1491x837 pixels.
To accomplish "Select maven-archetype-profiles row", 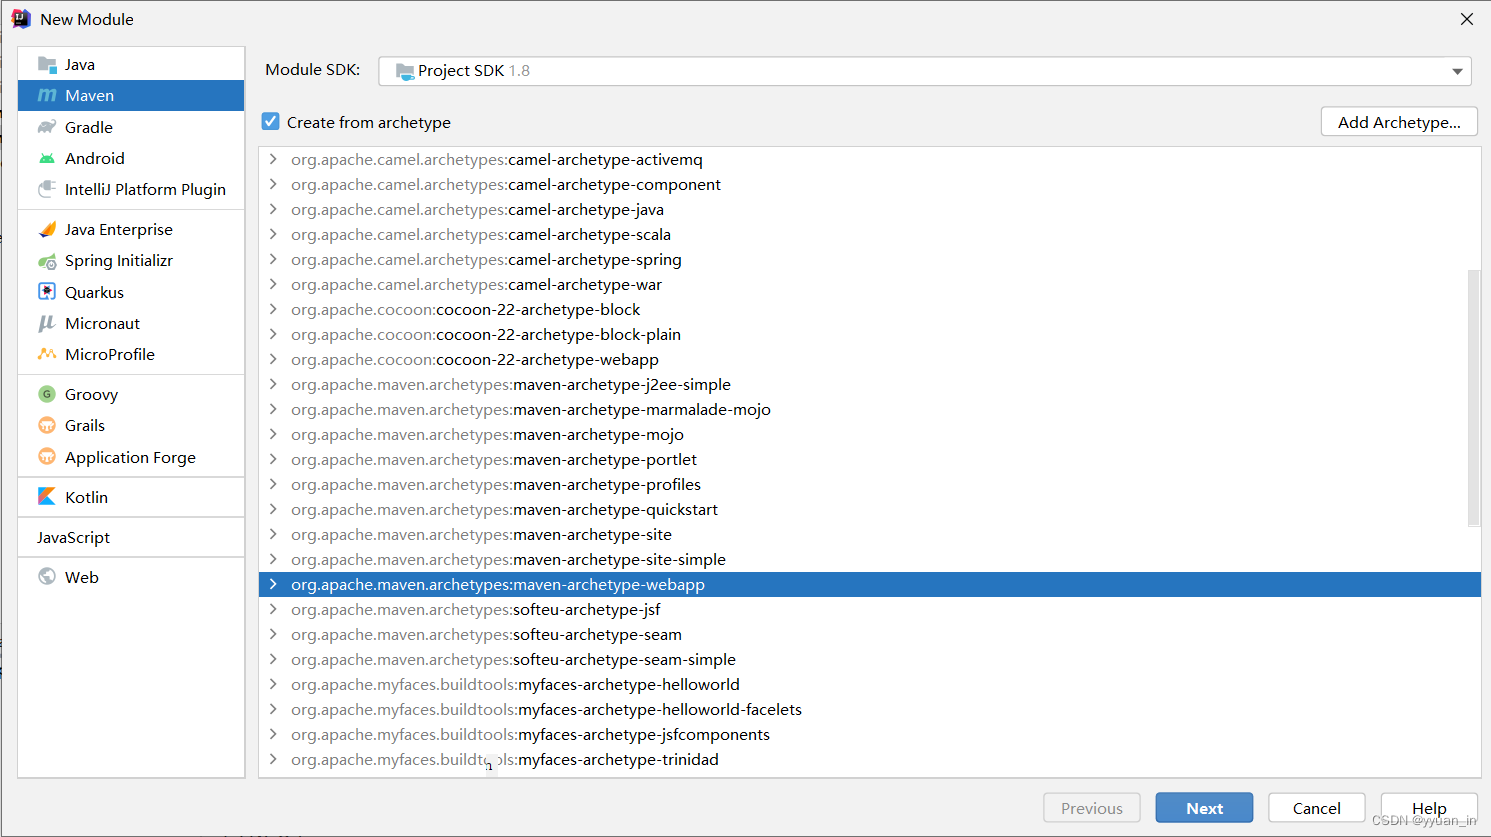I will 869,484.
